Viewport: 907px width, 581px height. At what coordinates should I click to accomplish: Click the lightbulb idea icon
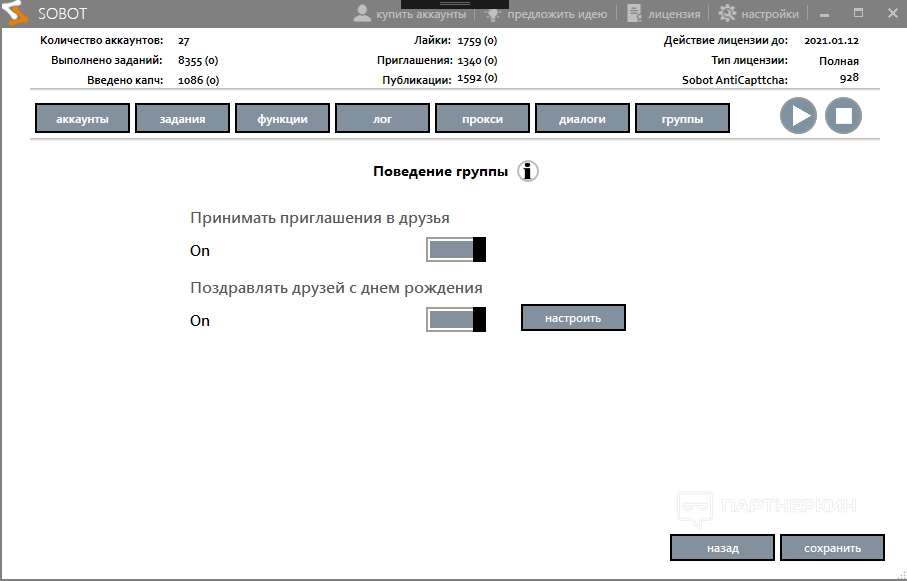point(492,14)
